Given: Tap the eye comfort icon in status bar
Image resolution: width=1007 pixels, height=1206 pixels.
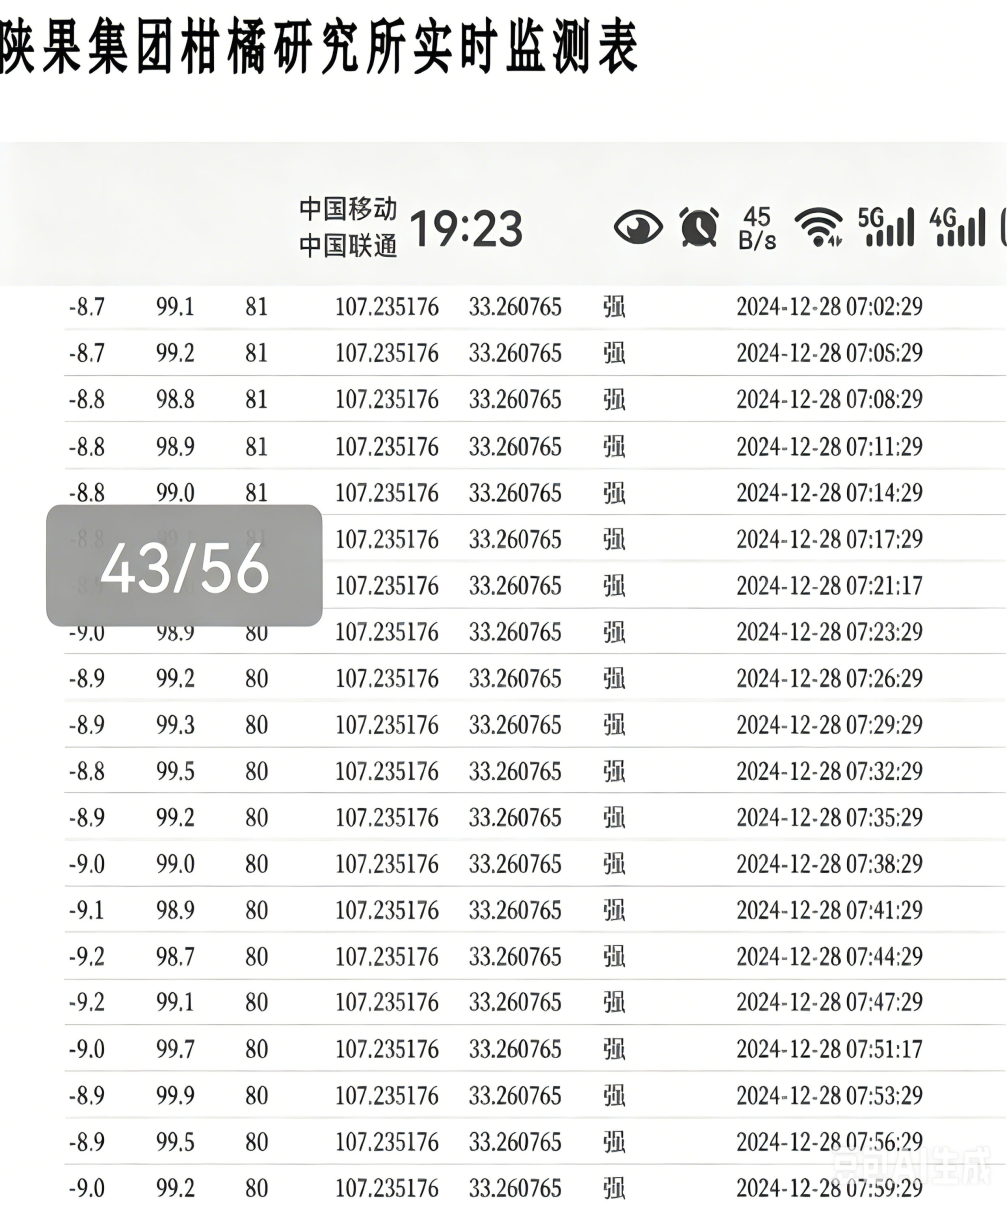Looking at the screenshot, I should tap(638, 228).
